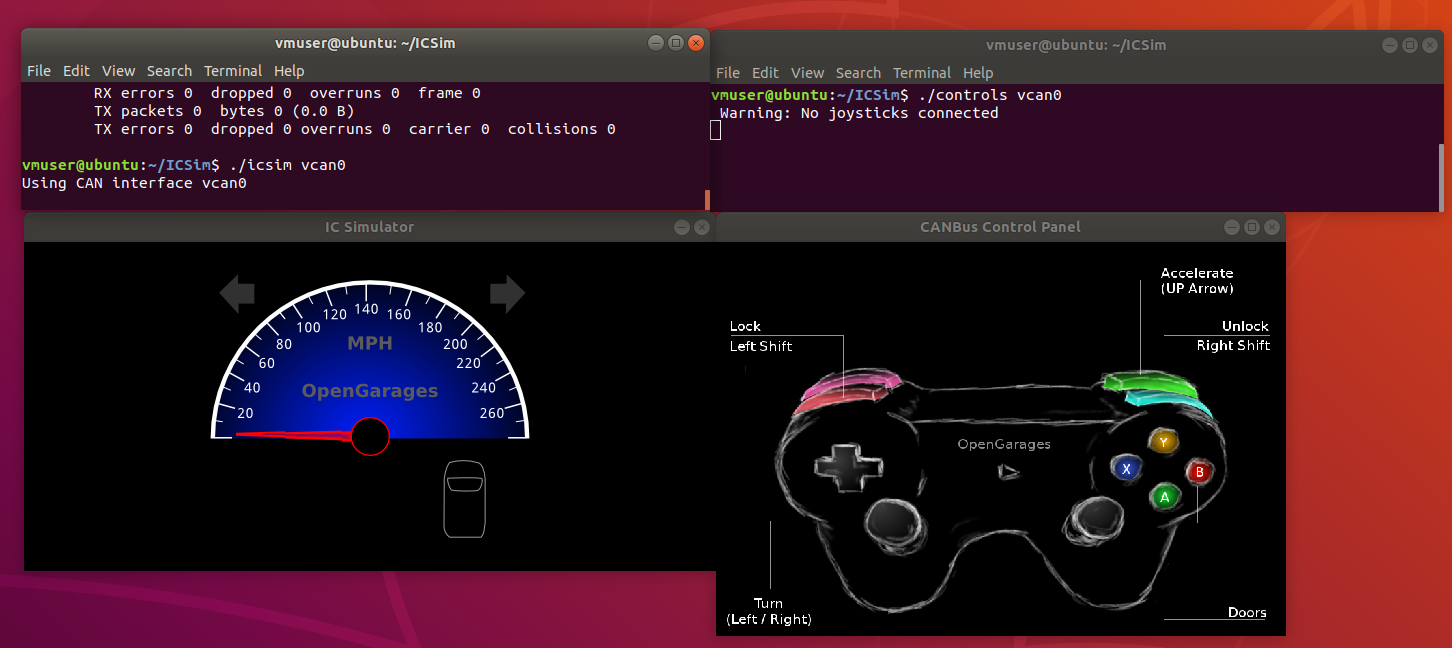Screen dimensions: 1452x648
Task: Open Terminal menu in right controls terminal
Action: (922, 73)
